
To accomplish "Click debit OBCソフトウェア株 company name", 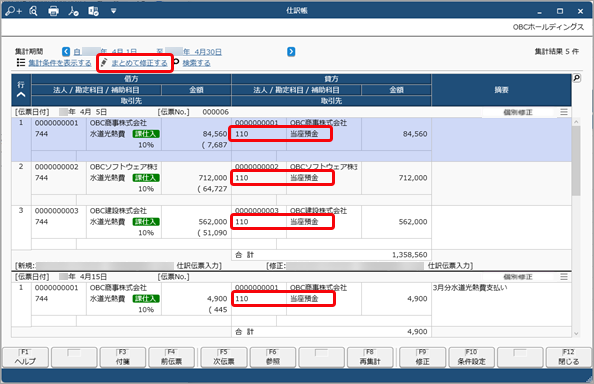I will pyautogui.click(x=123, y=167).
